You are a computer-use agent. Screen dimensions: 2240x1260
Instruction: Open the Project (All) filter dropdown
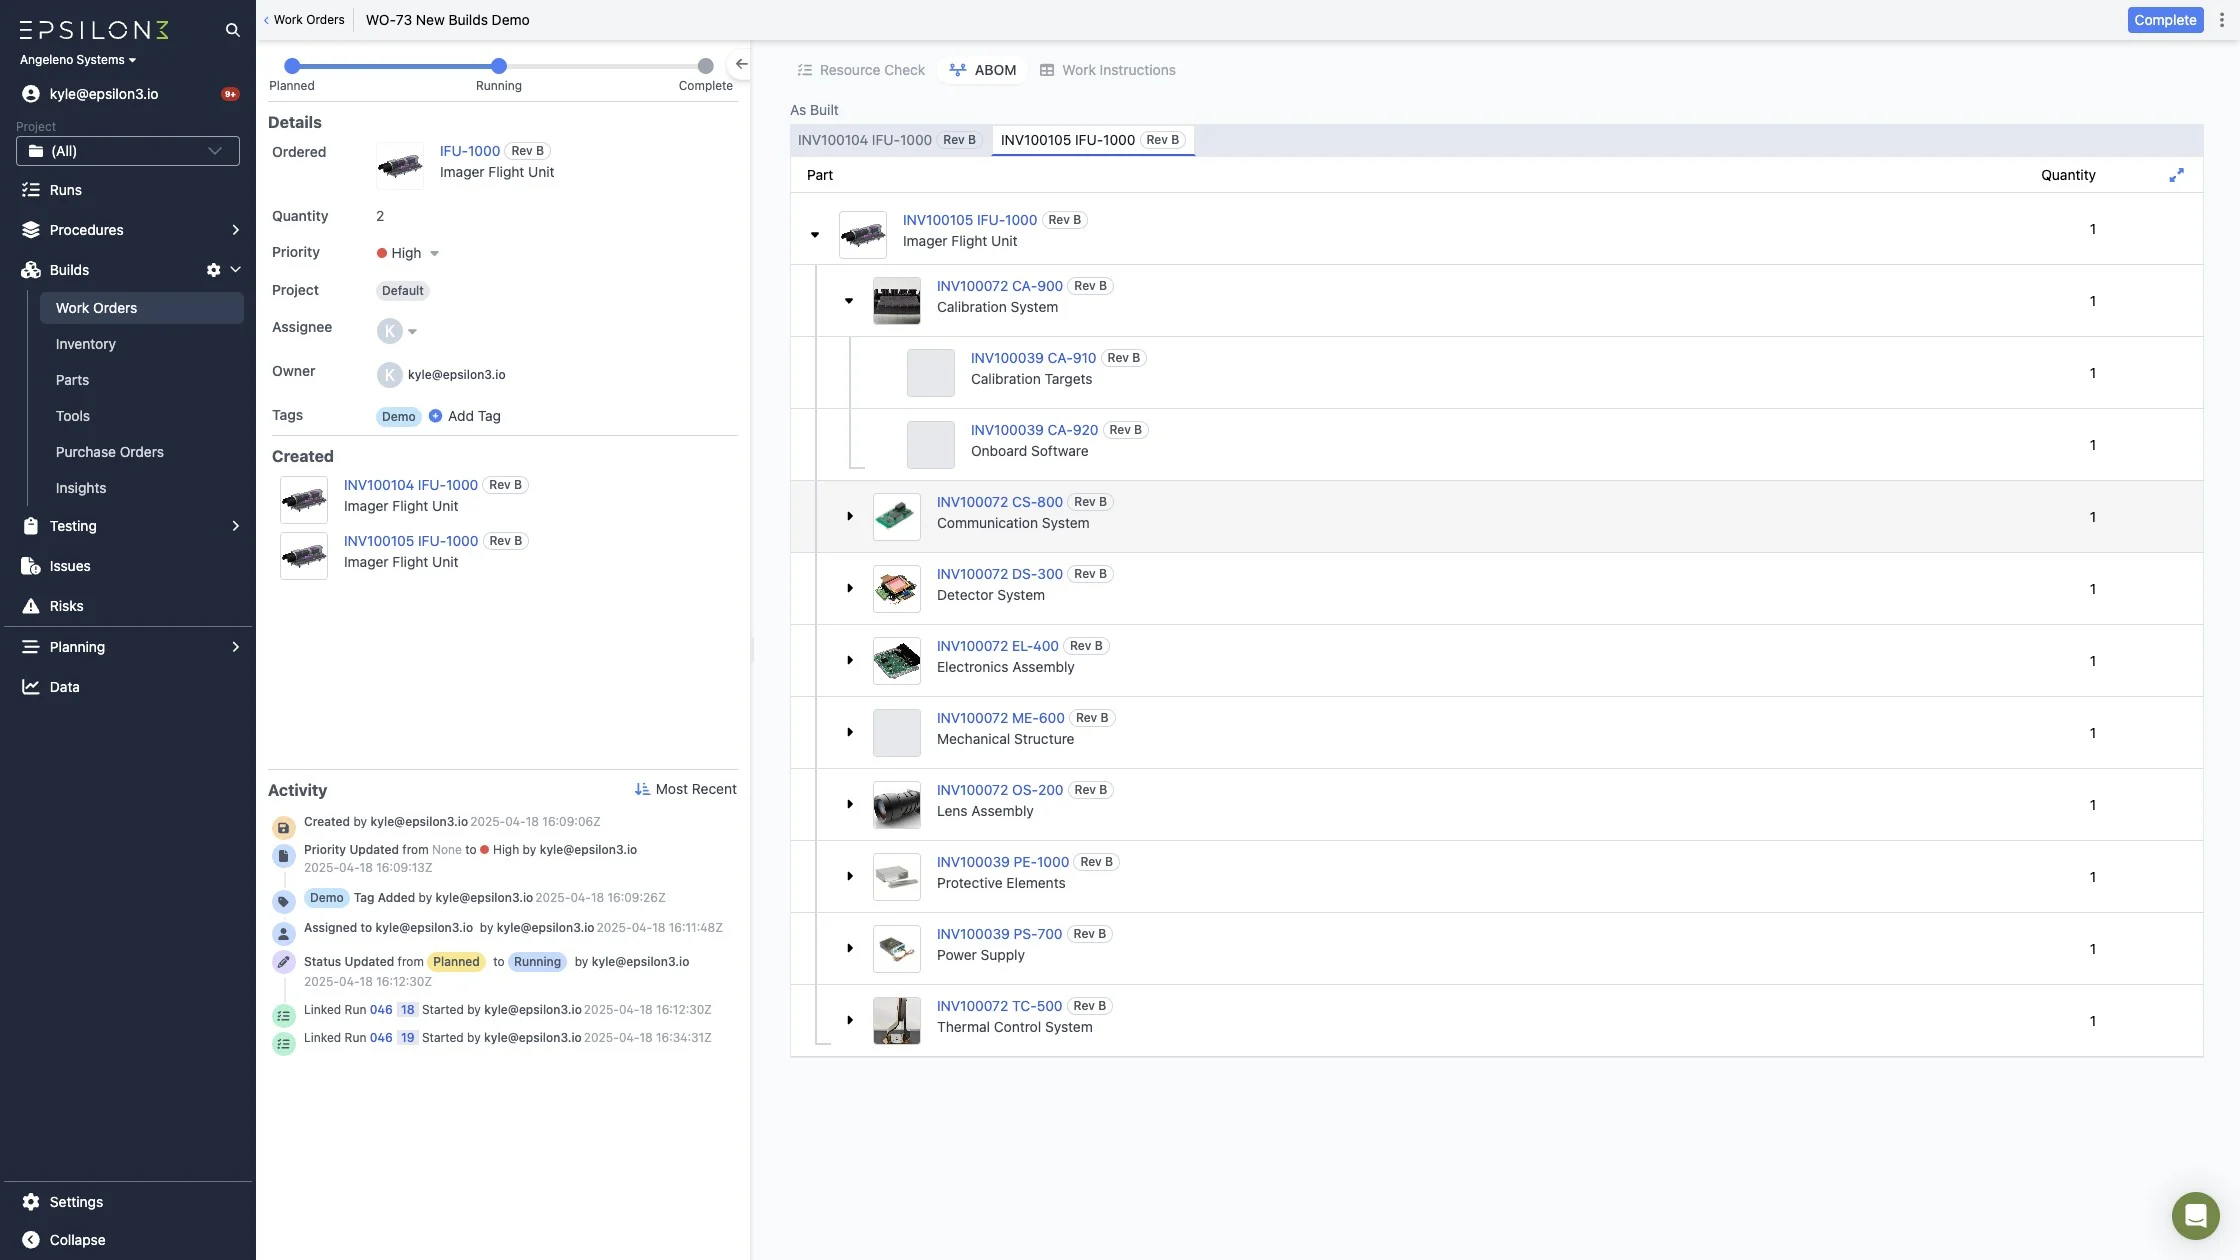pos(128,151)
